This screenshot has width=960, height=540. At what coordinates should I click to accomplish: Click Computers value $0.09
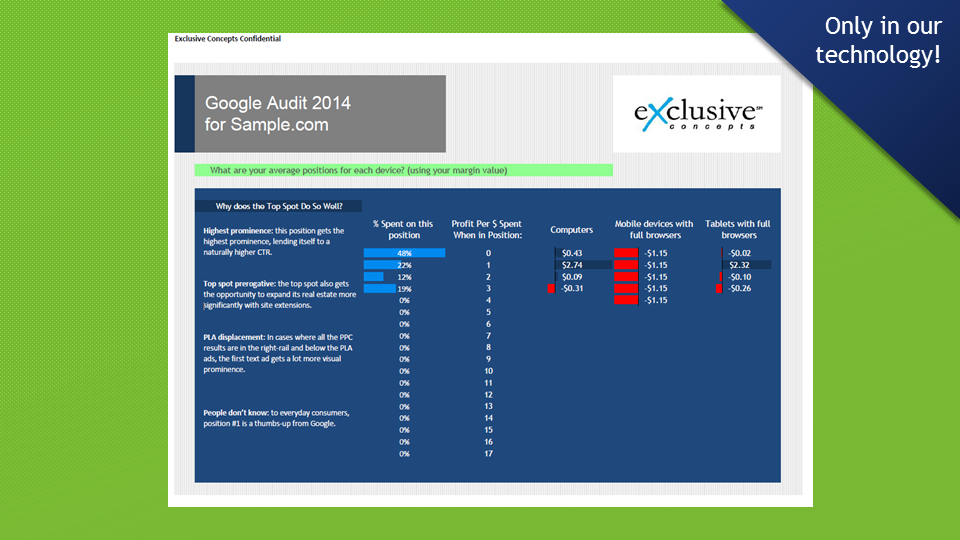(572, 277)
